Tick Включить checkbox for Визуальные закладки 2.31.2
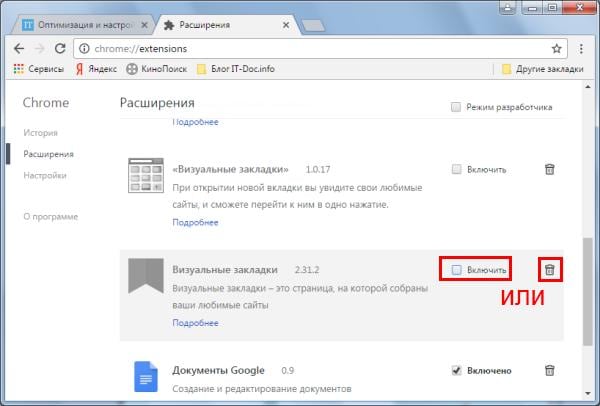 click(x=456, y=270)
